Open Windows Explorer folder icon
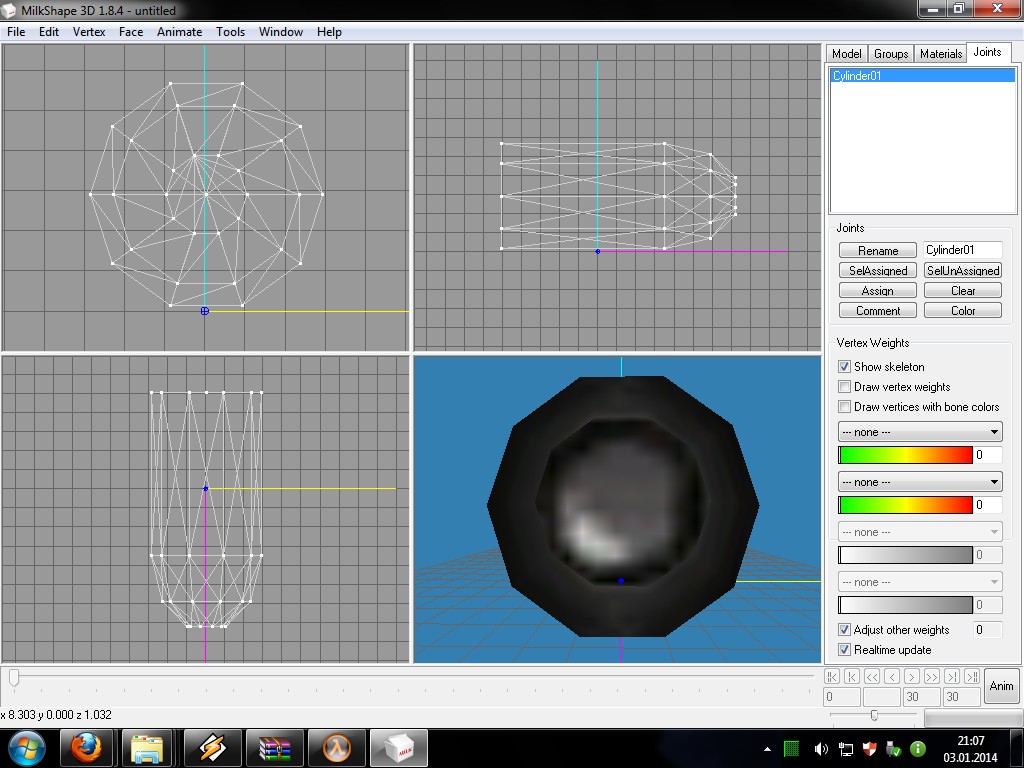This screenshot has height=768, width=1024. [149, 748]
